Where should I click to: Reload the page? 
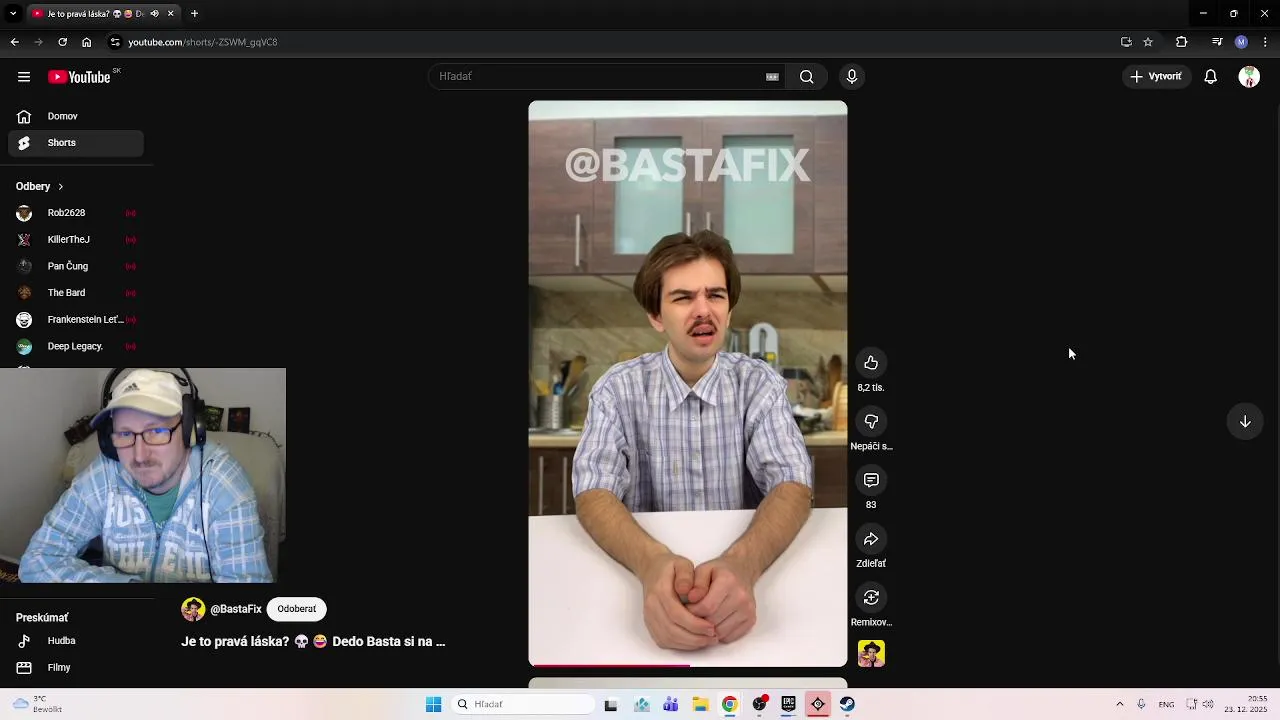tap(62, 42)
